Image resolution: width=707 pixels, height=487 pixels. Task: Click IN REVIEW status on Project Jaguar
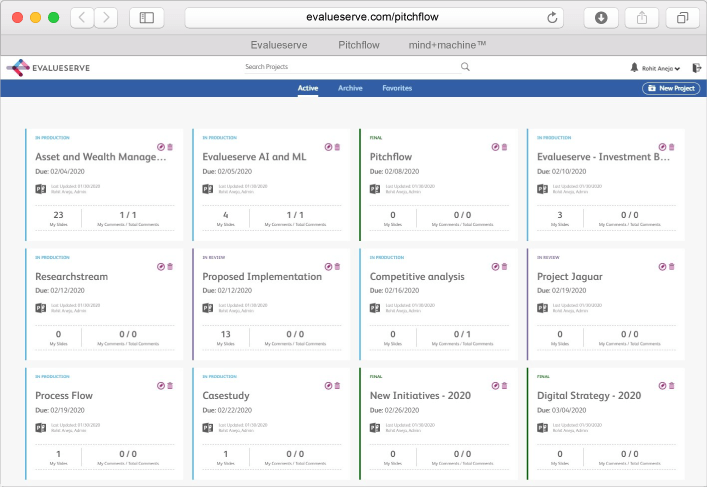[548, 257]
